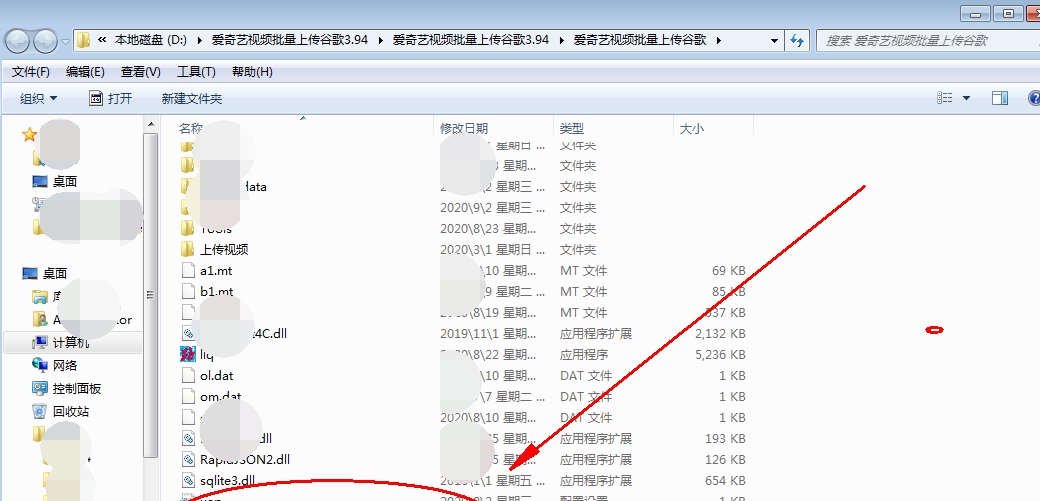
Task: Click the favorites star icon in sidebar
Action: click(x=29, y=135)
